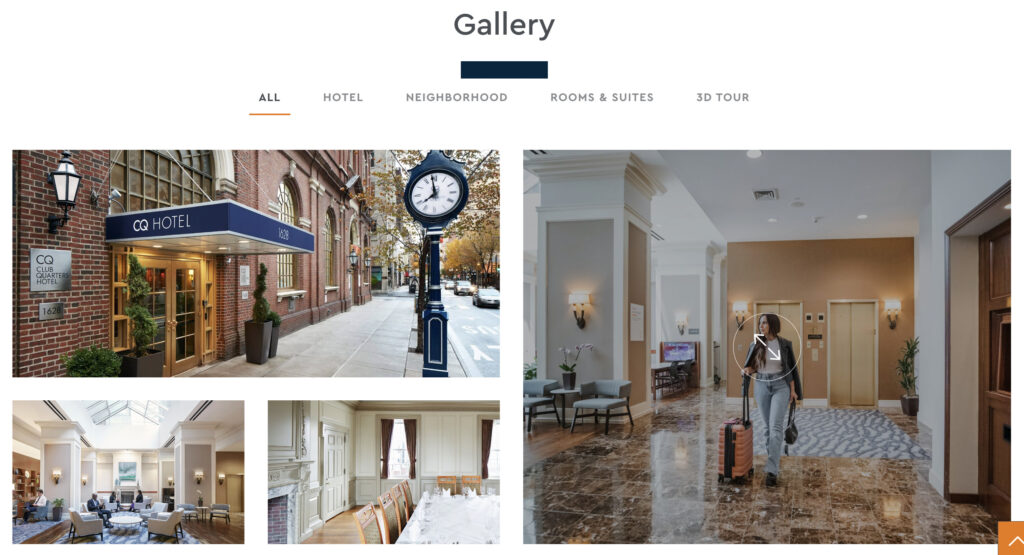Select the ALL gallery tab
The width and height of the screenshot is (1024, 555).
269,97
